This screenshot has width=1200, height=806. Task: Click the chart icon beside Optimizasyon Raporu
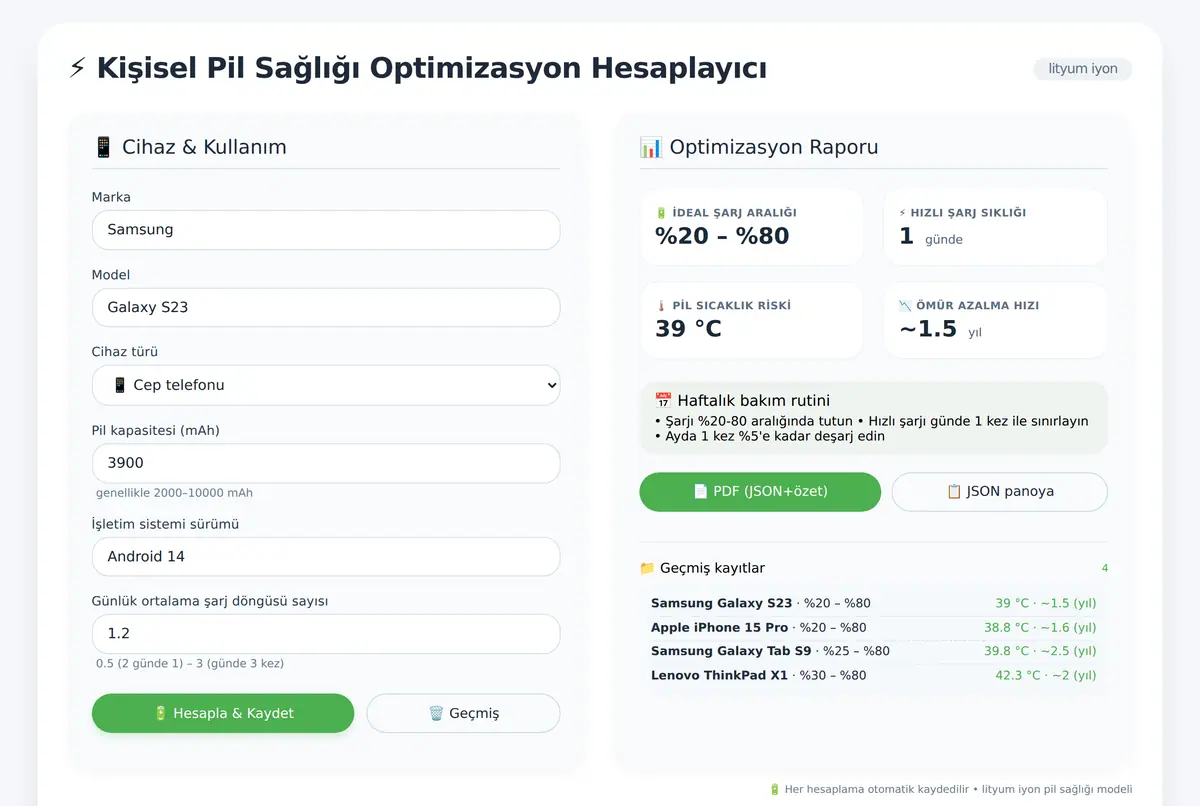(651, 147)
